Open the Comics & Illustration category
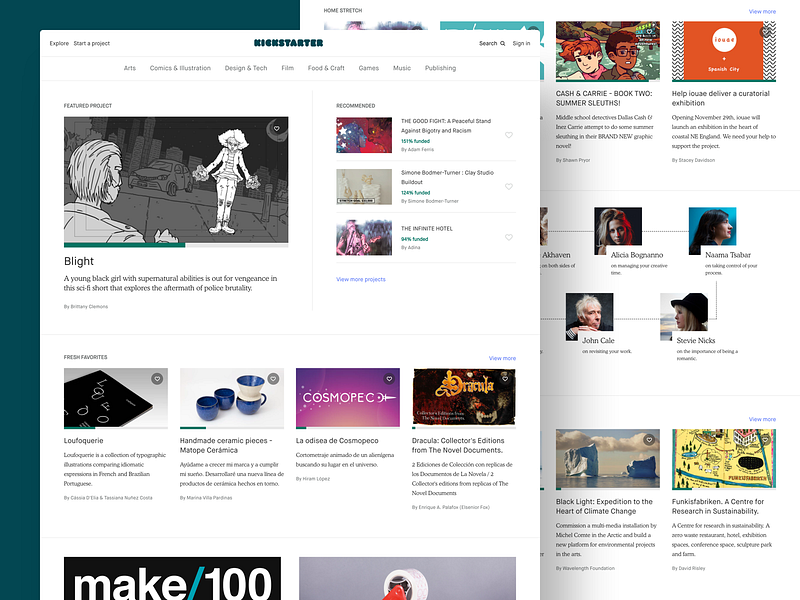This screenshot has height=600, width=800. point(180,68)
